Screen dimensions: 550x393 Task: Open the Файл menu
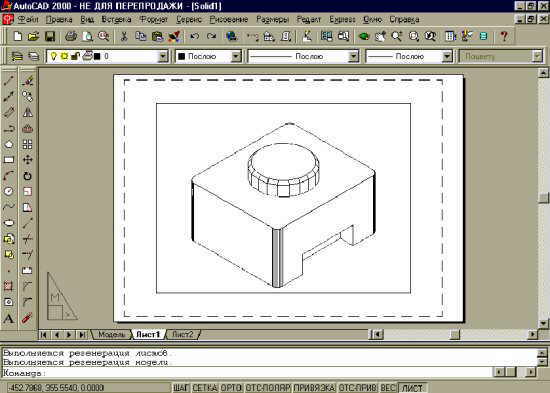click(28, 19)
